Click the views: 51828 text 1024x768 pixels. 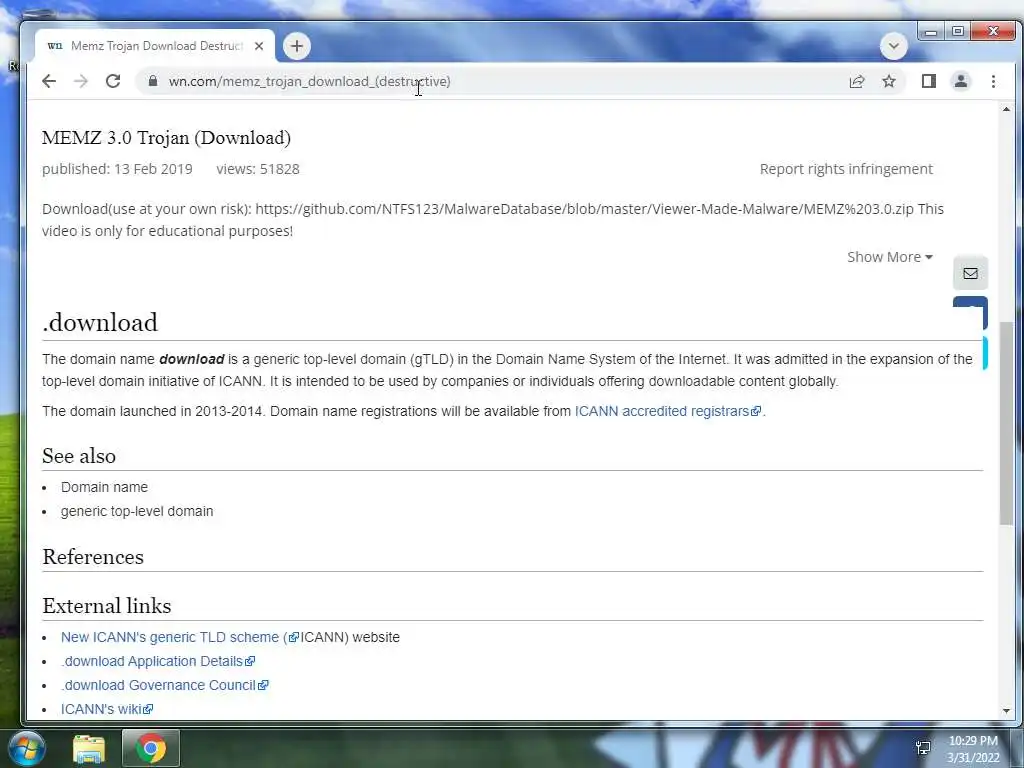pyautogui.click(x=258, y=168)
